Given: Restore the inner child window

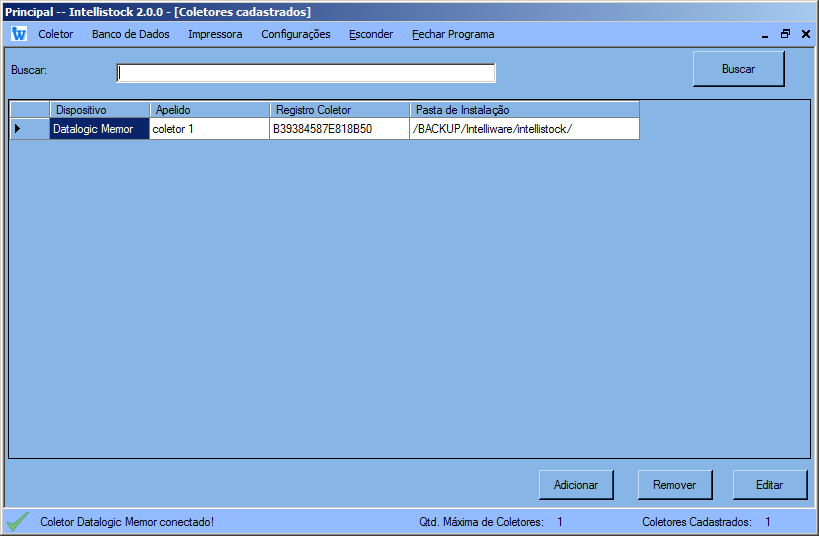Looking at the screenshot, I should (x=785, y=34).
